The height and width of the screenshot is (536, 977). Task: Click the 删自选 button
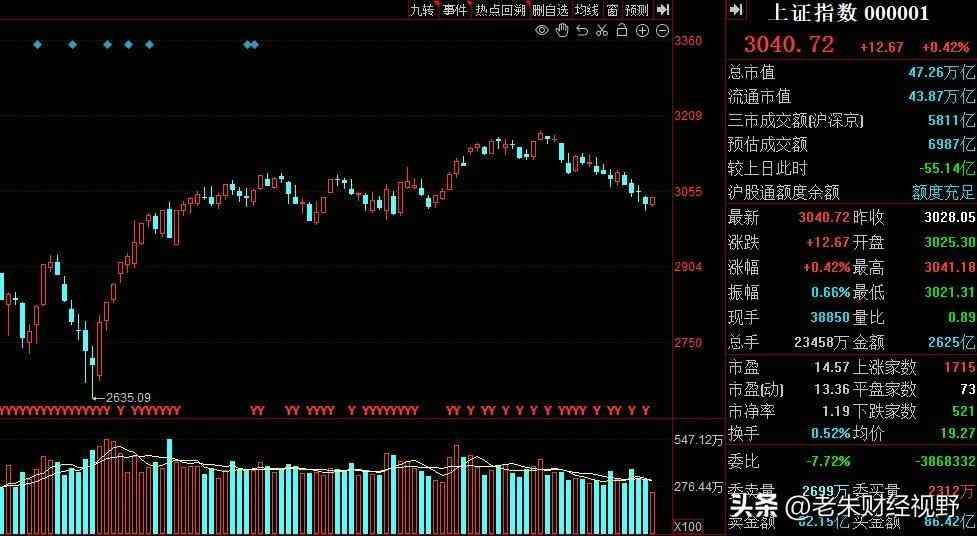550,10
